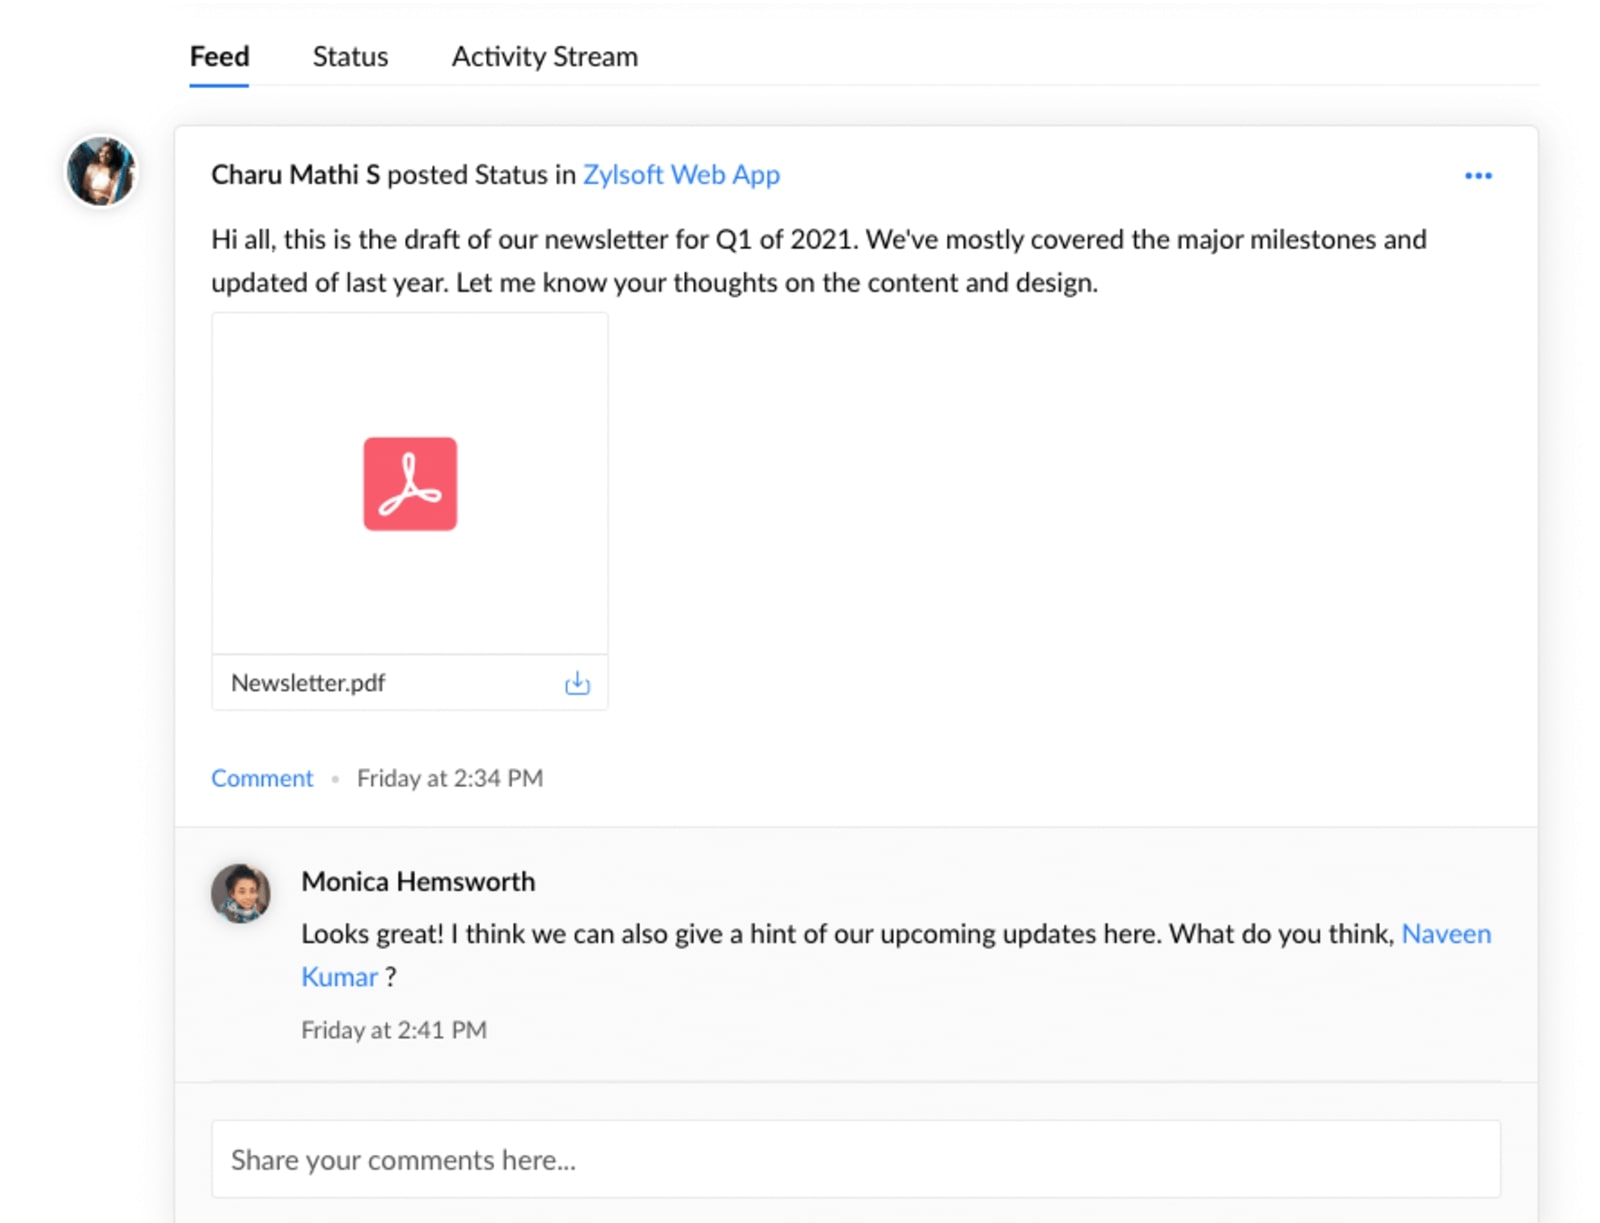Switch to the Status tab
Viewport: 1600px width, 1223px height.
(x=349, y=57)
